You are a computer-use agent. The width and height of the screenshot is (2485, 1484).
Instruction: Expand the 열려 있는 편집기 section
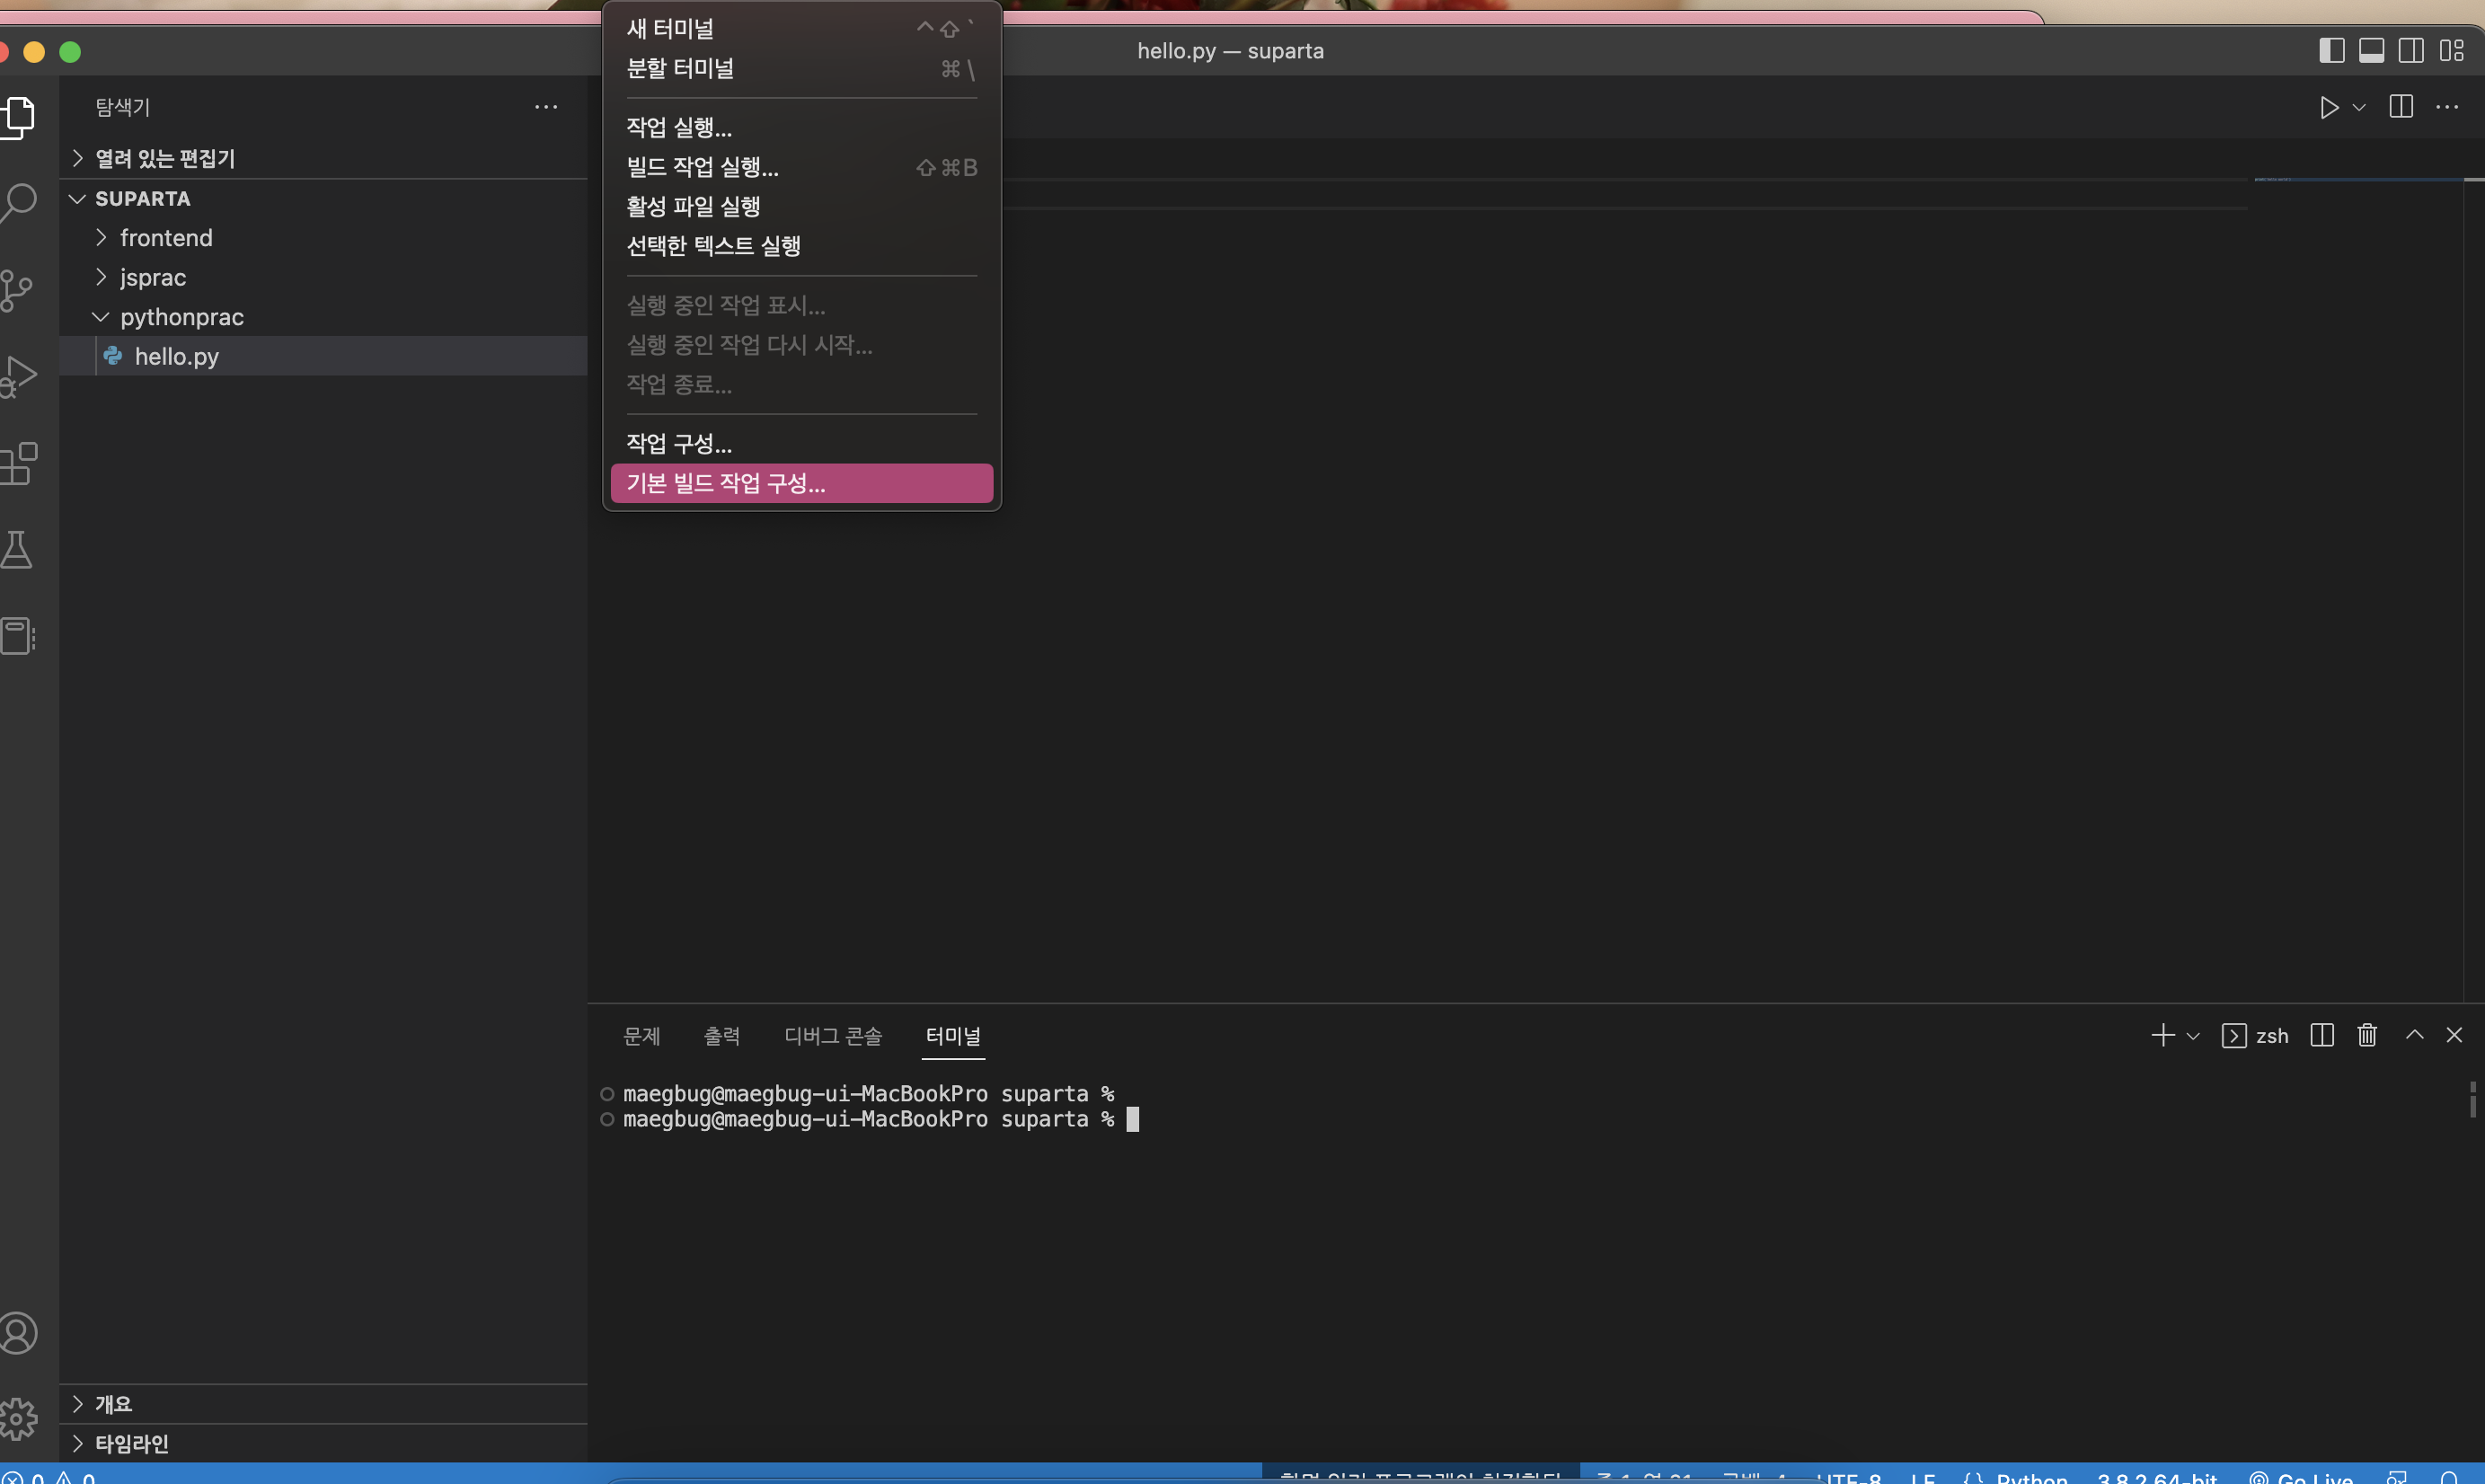323,158
